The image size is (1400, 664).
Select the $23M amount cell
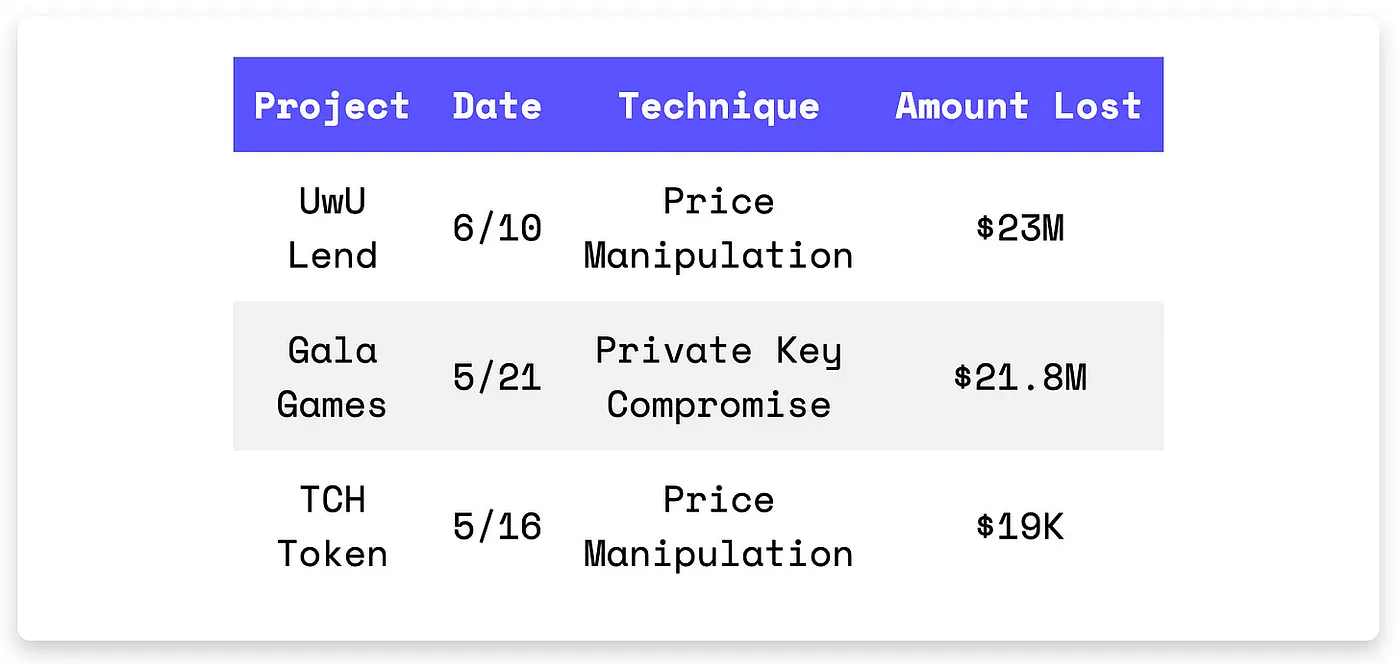(x=1020, y=229)
